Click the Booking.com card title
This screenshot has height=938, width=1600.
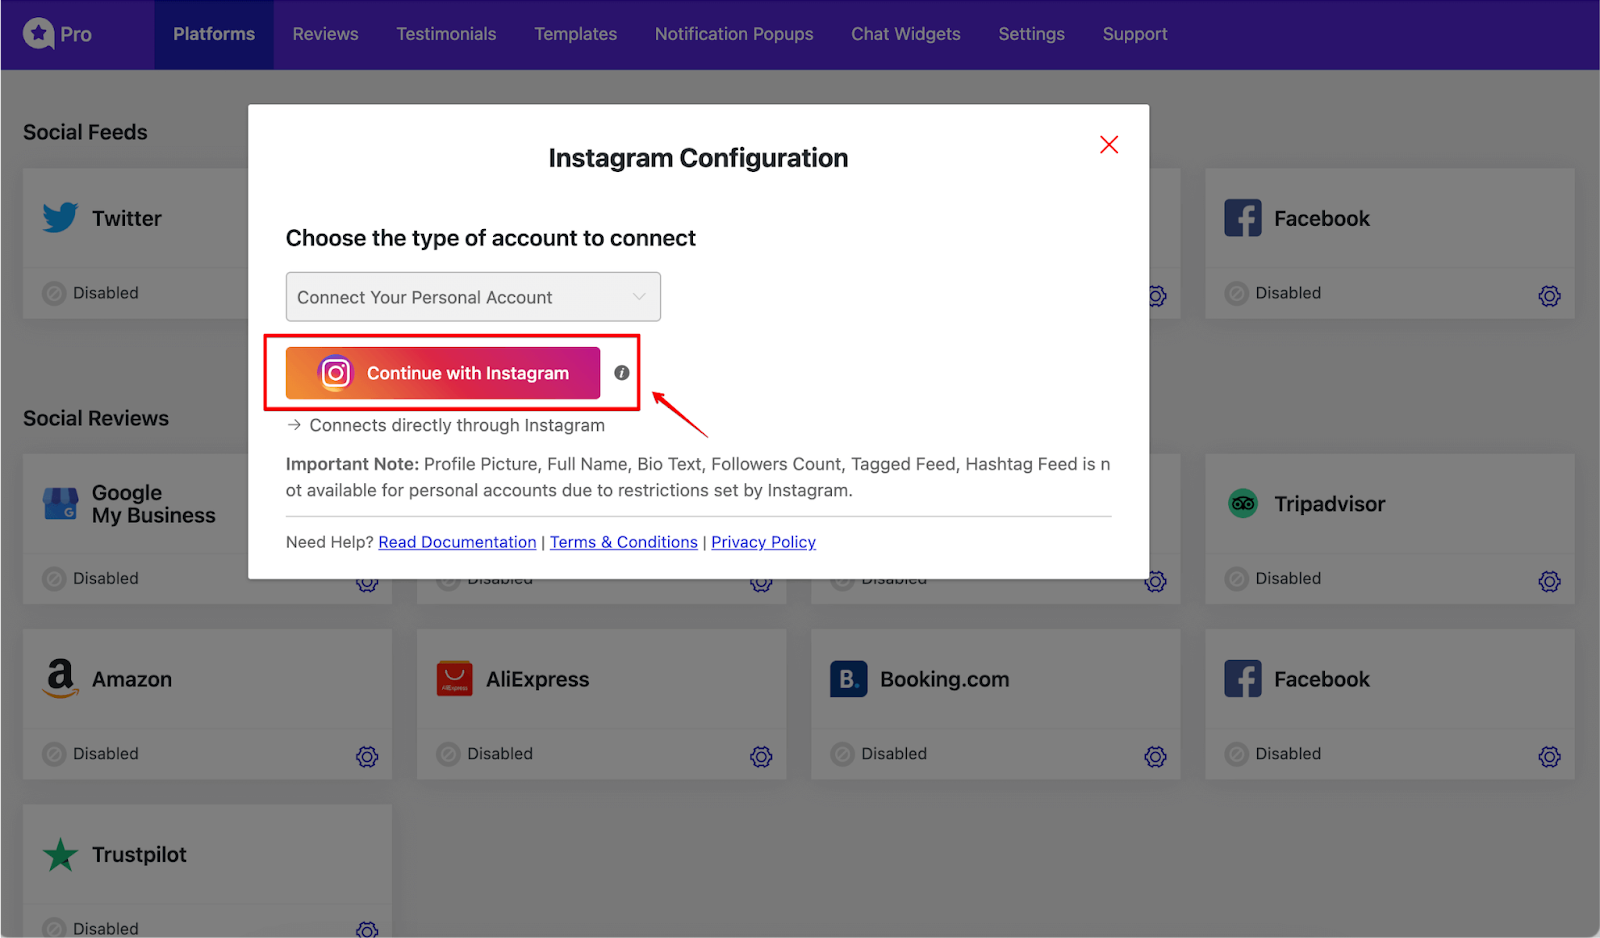(945, 679)
